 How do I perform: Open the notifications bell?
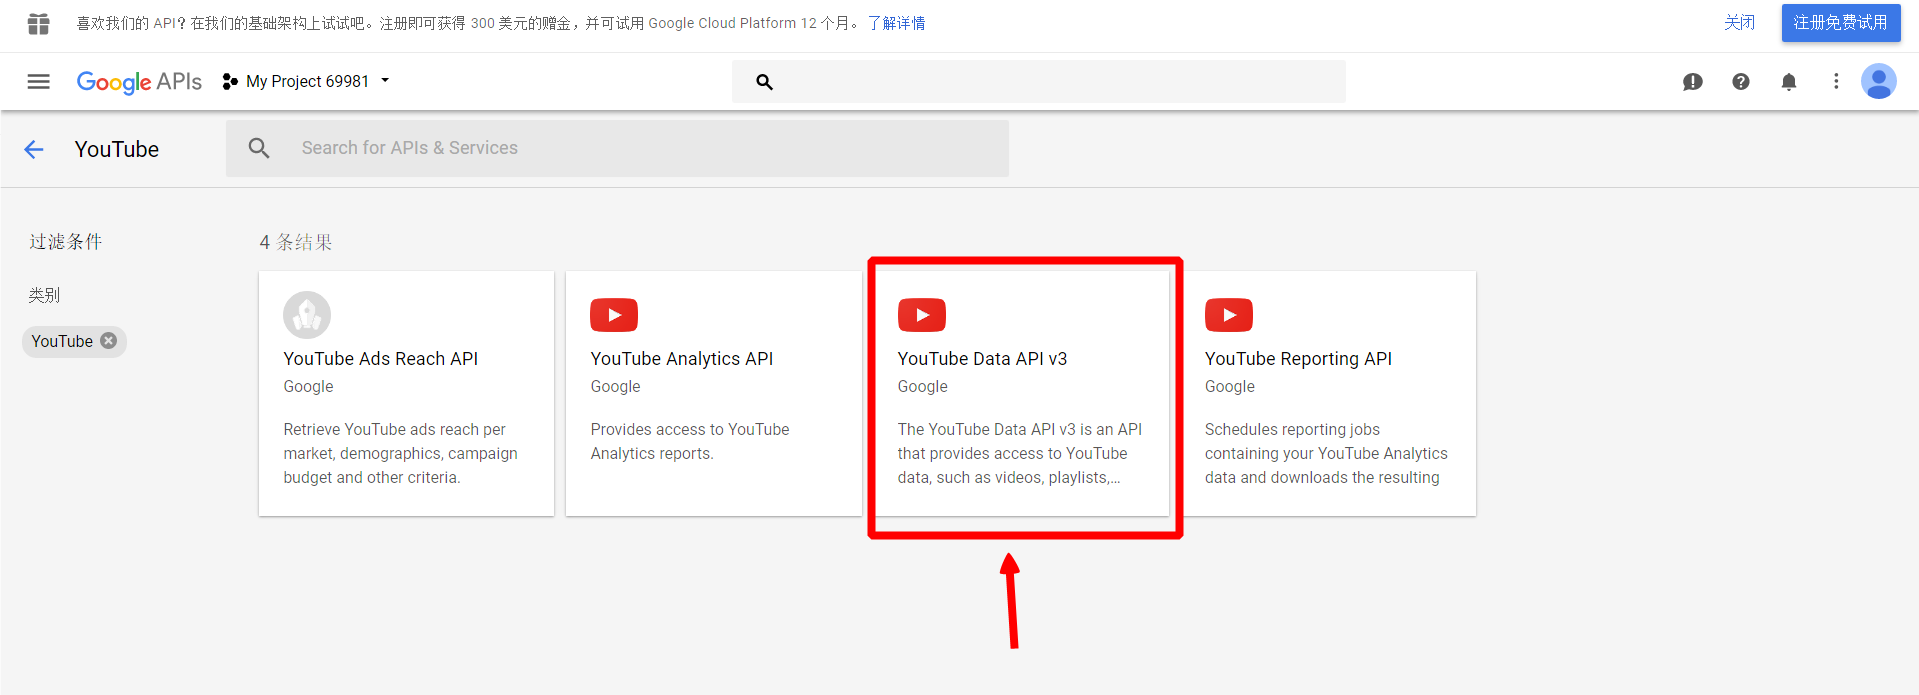point(1788,82)
